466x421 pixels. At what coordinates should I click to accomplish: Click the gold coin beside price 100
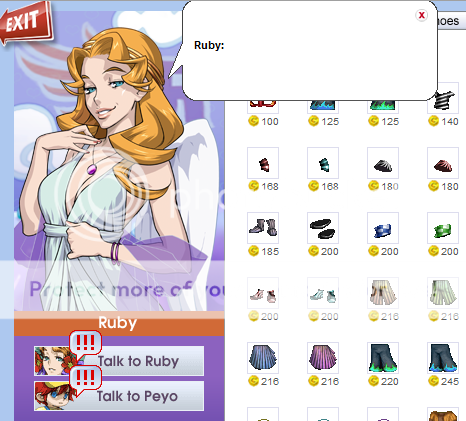point(254,121)
